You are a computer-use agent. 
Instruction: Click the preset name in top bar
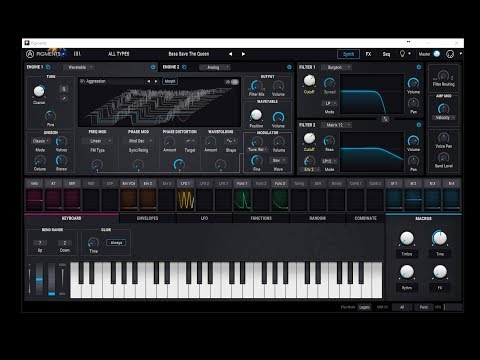point(189,54)
